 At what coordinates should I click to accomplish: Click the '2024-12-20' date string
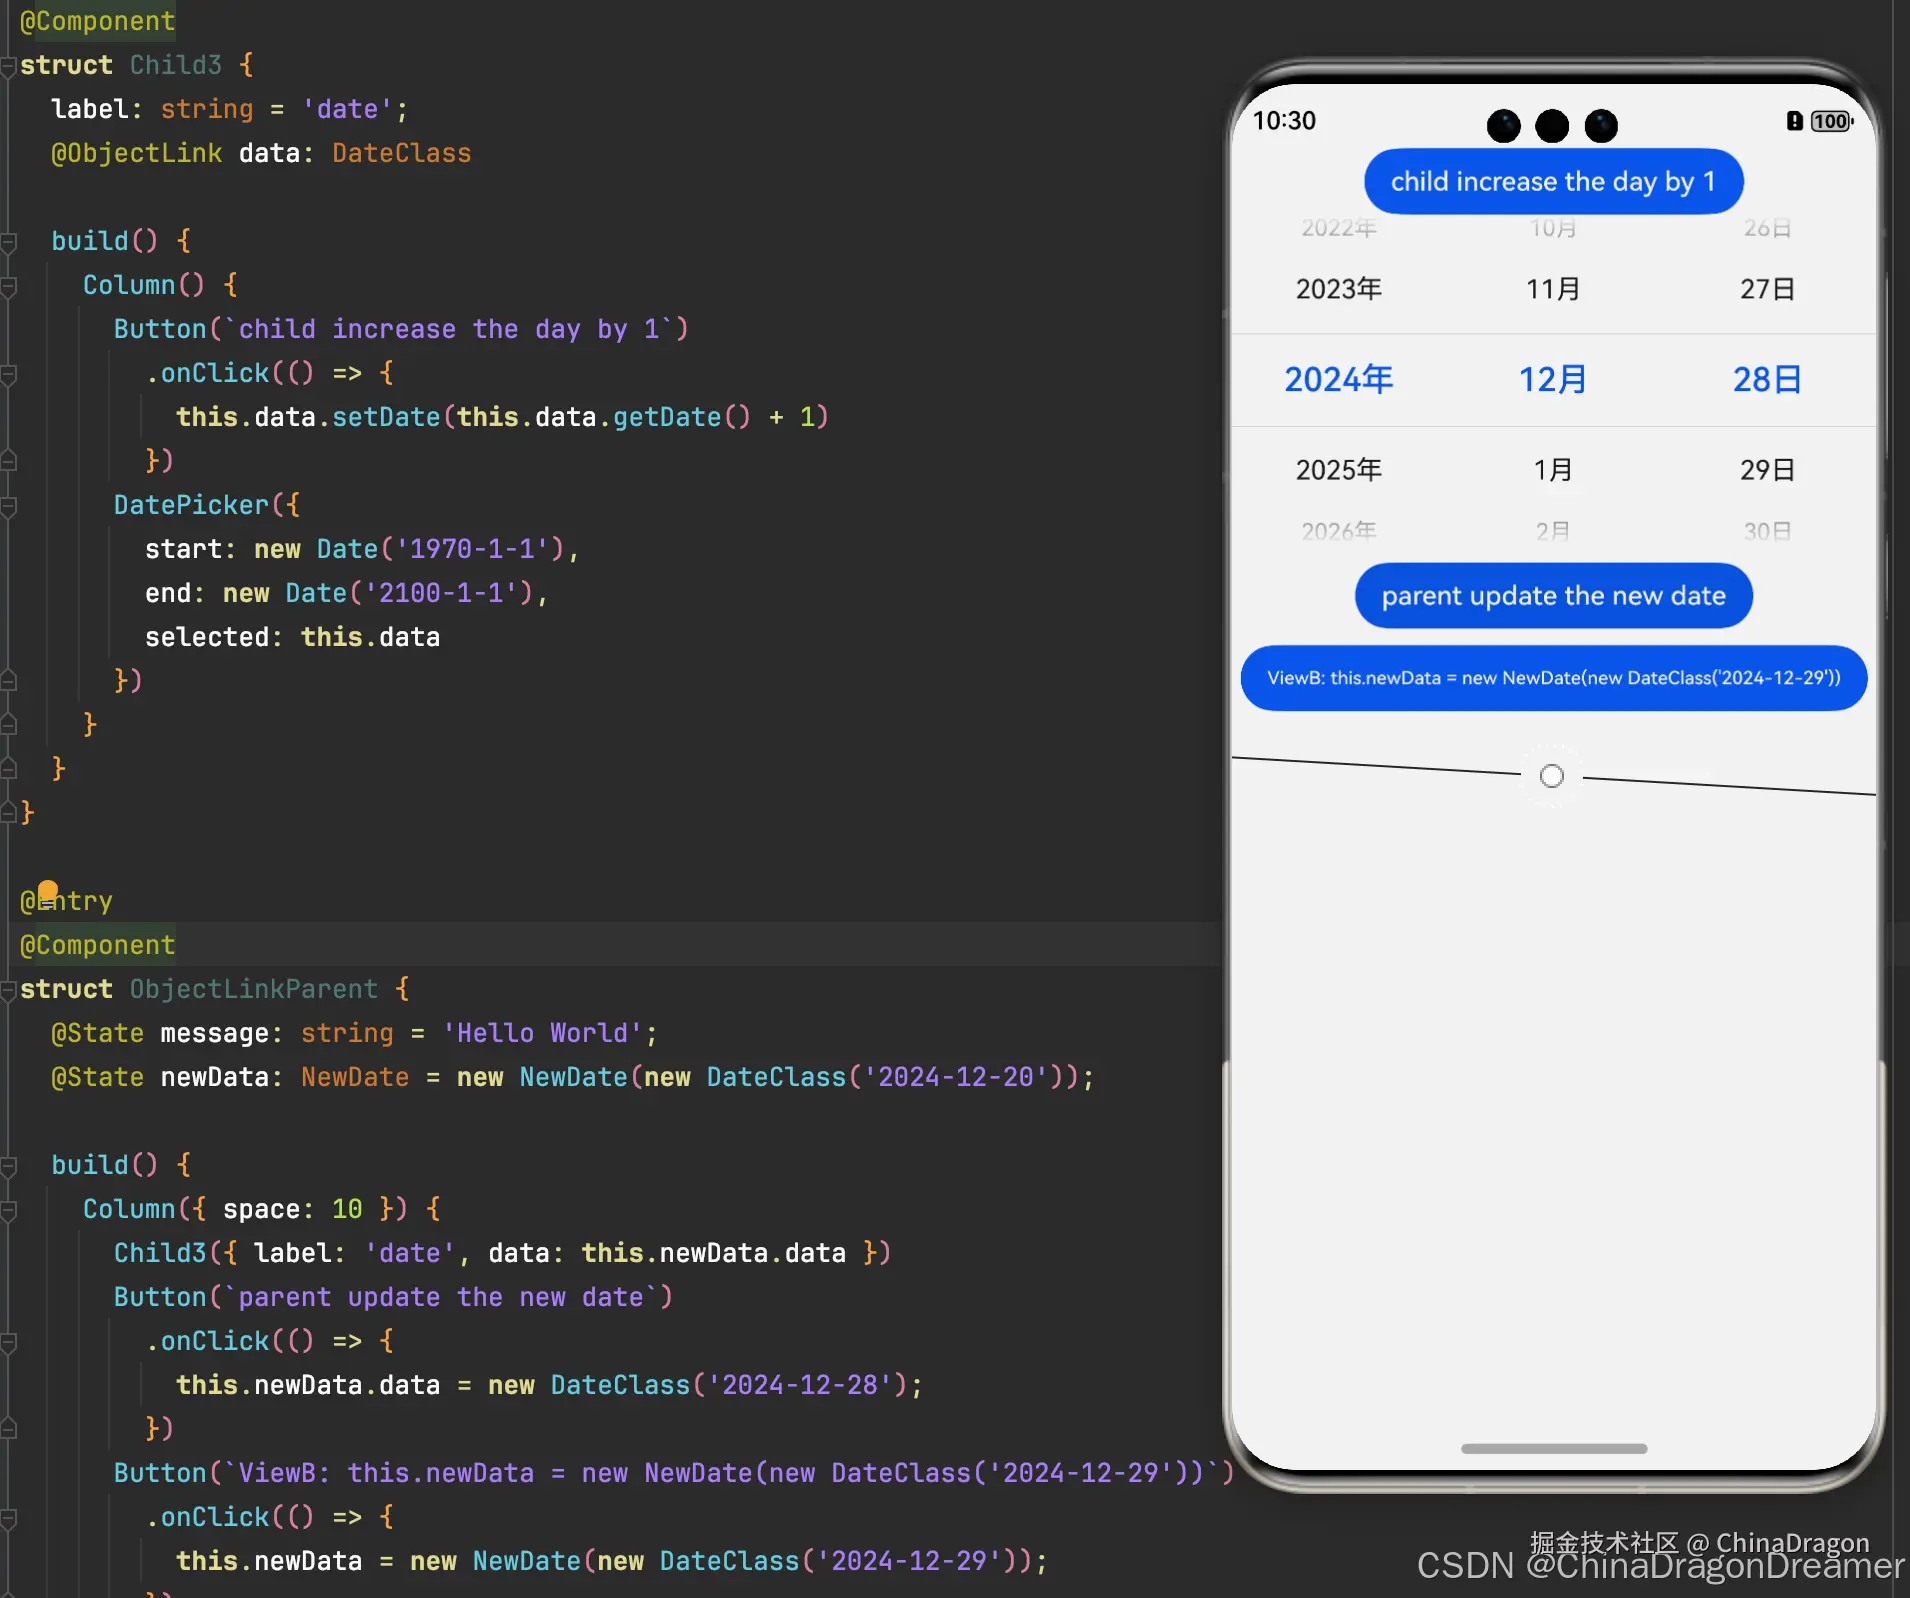[955, 1077]
